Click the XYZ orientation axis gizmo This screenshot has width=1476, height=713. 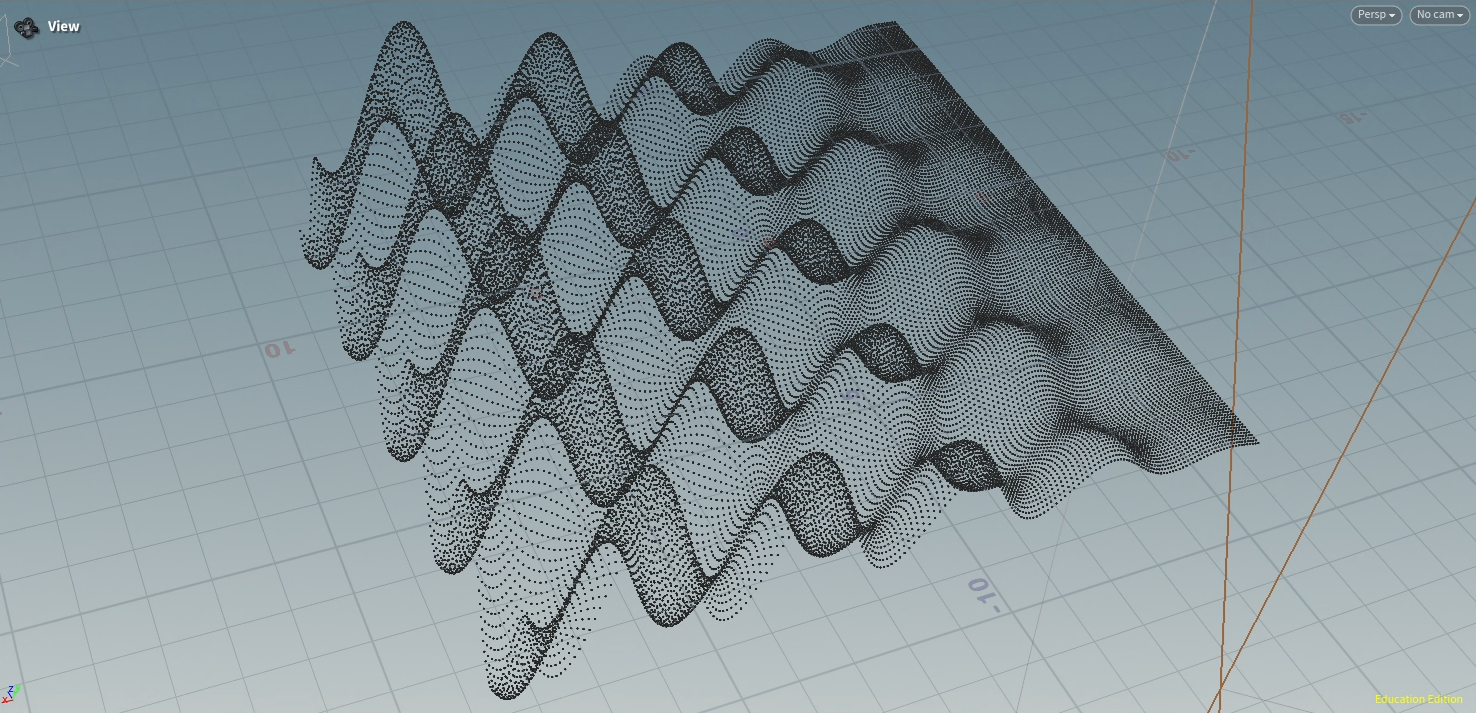[11, 692]
